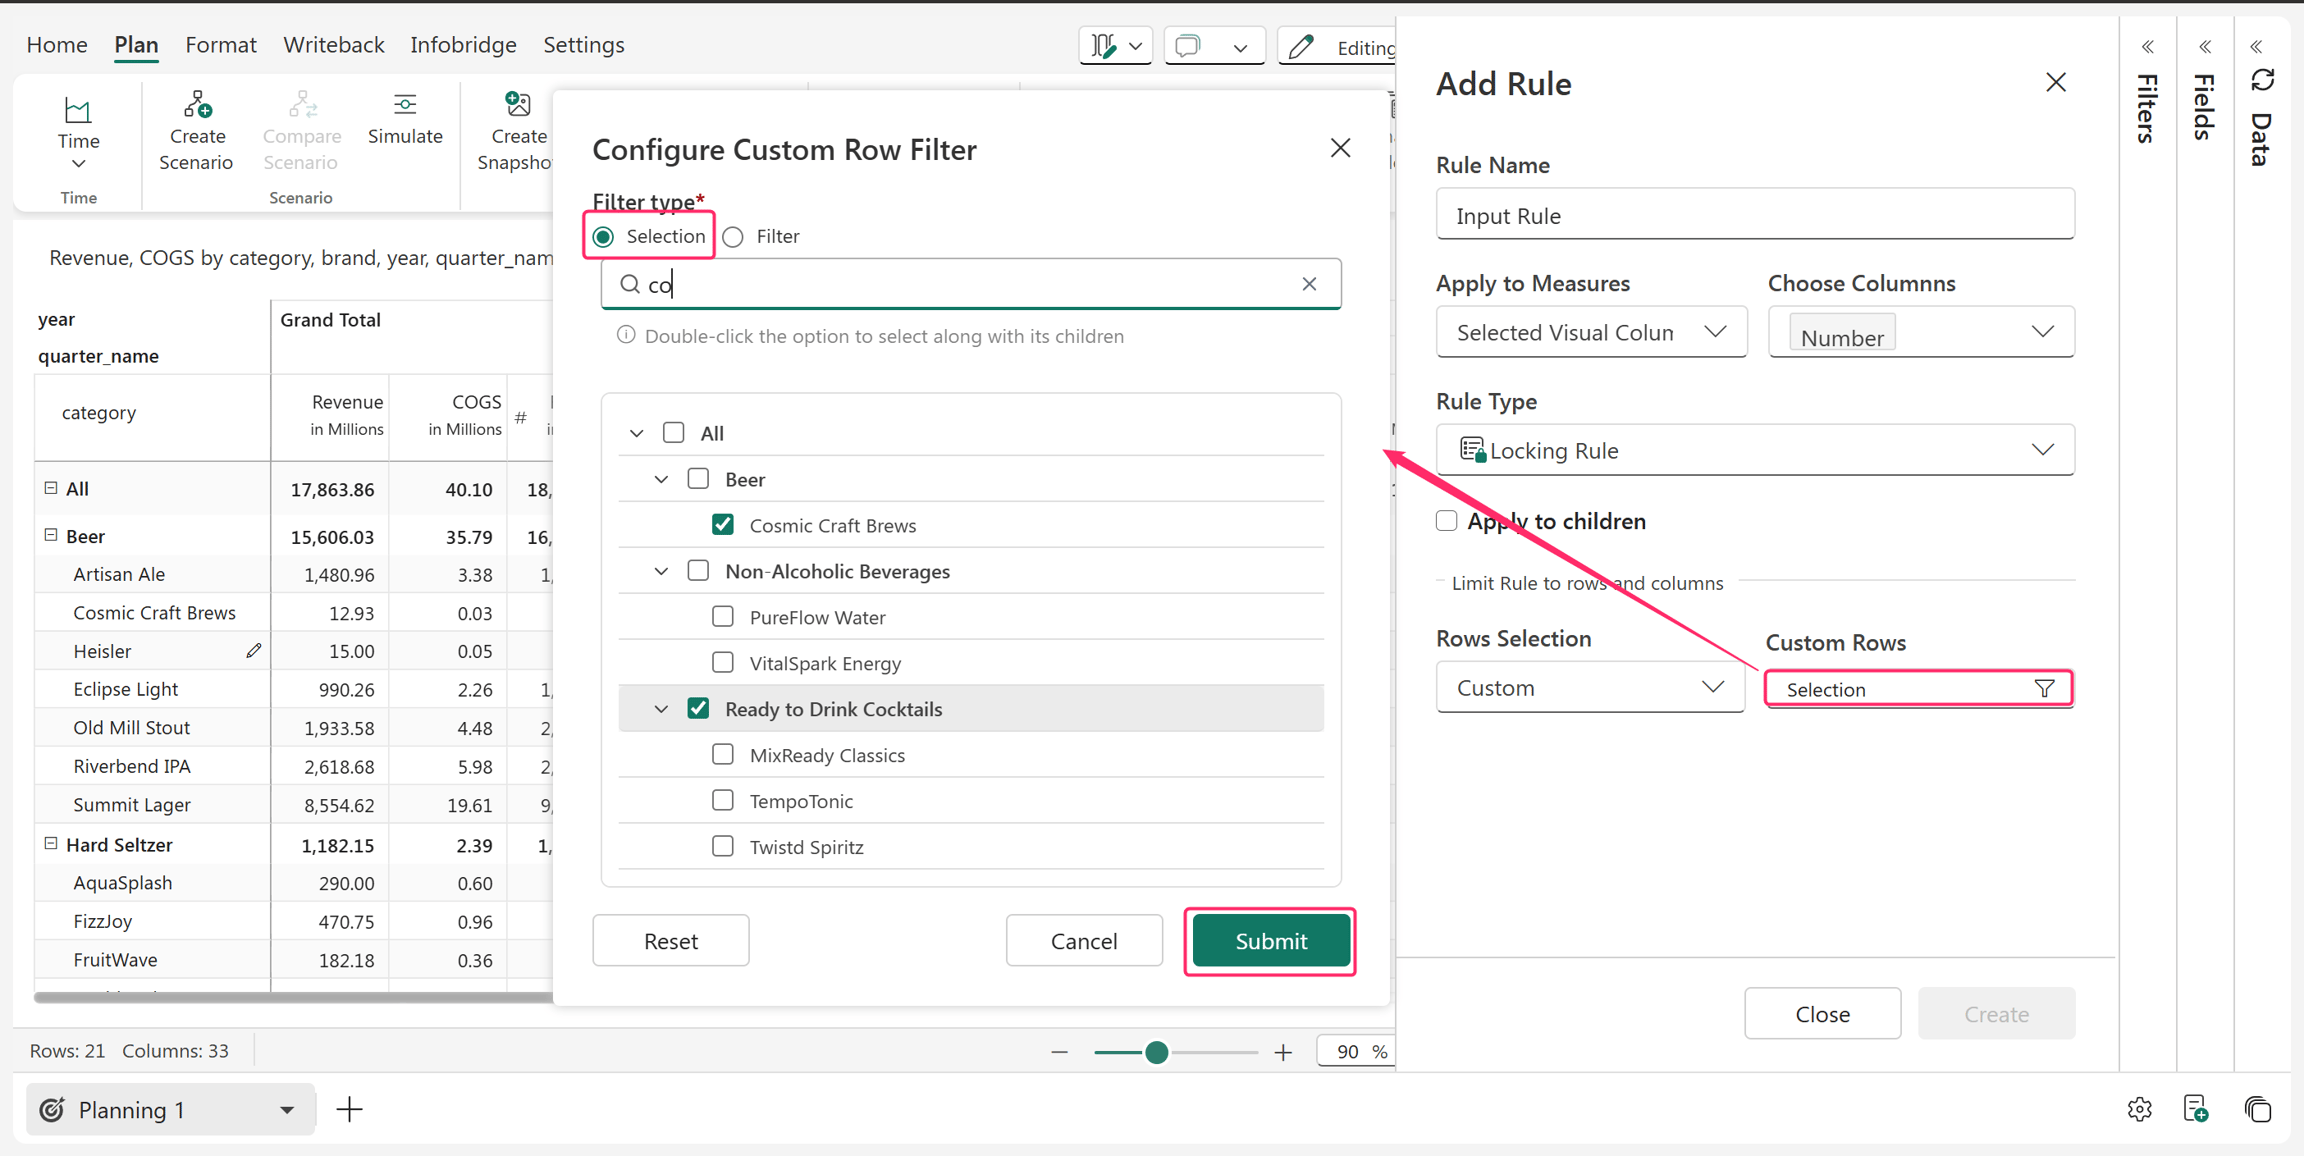Enable the Apply to children checkbox
Image resolution: width=2304 pixels, height=1156 pixels.
point(1446,521)
